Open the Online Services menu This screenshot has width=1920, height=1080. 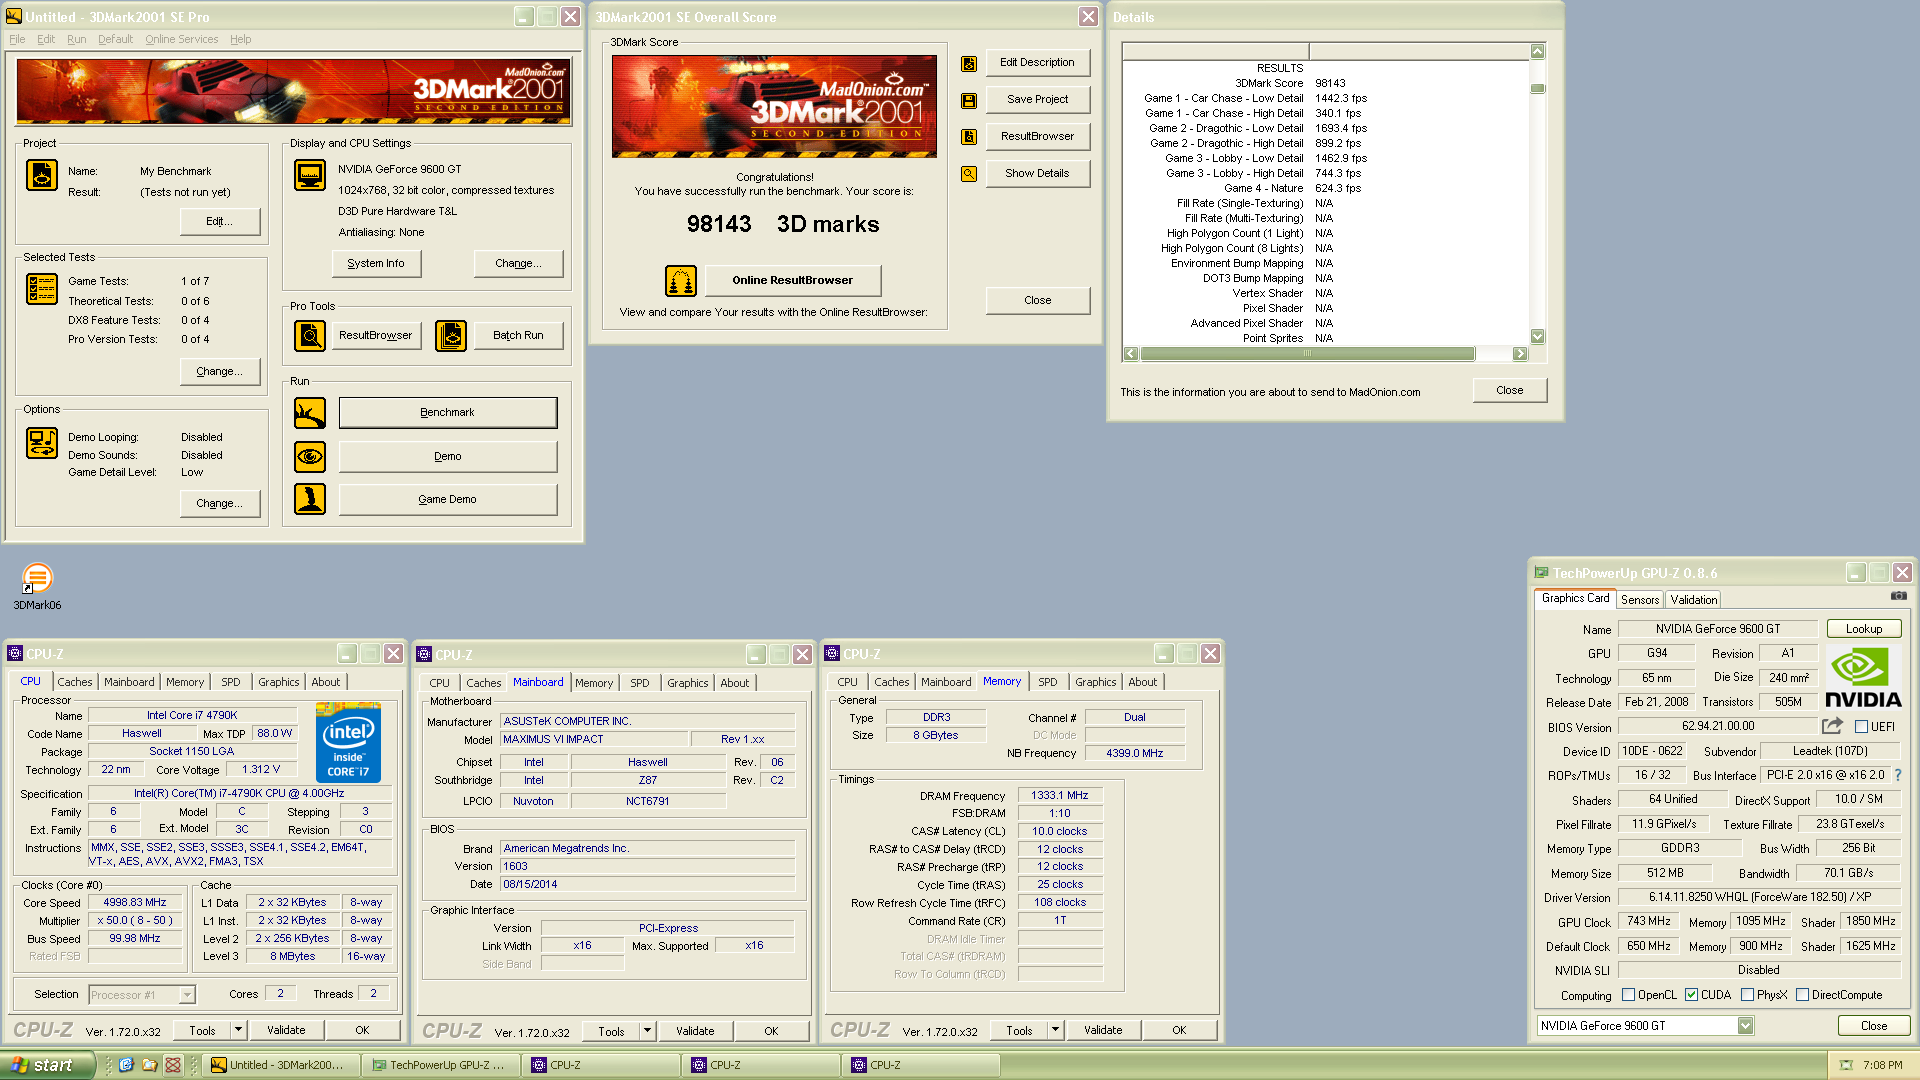tap(181, 39)
